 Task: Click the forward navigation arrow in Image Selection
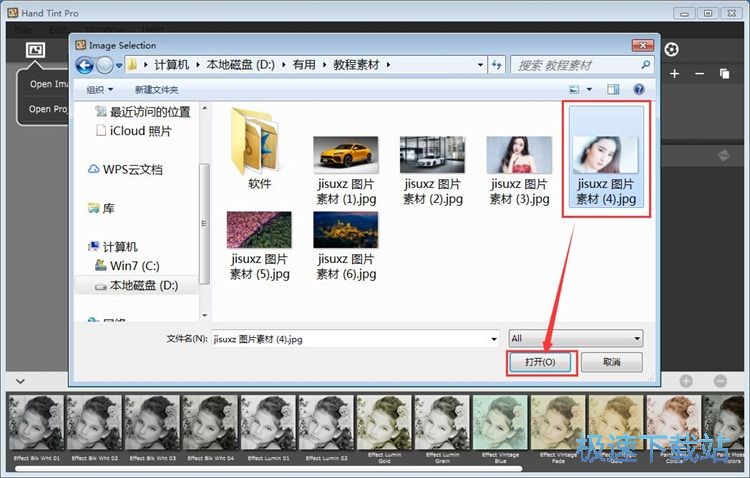(104, 65)
